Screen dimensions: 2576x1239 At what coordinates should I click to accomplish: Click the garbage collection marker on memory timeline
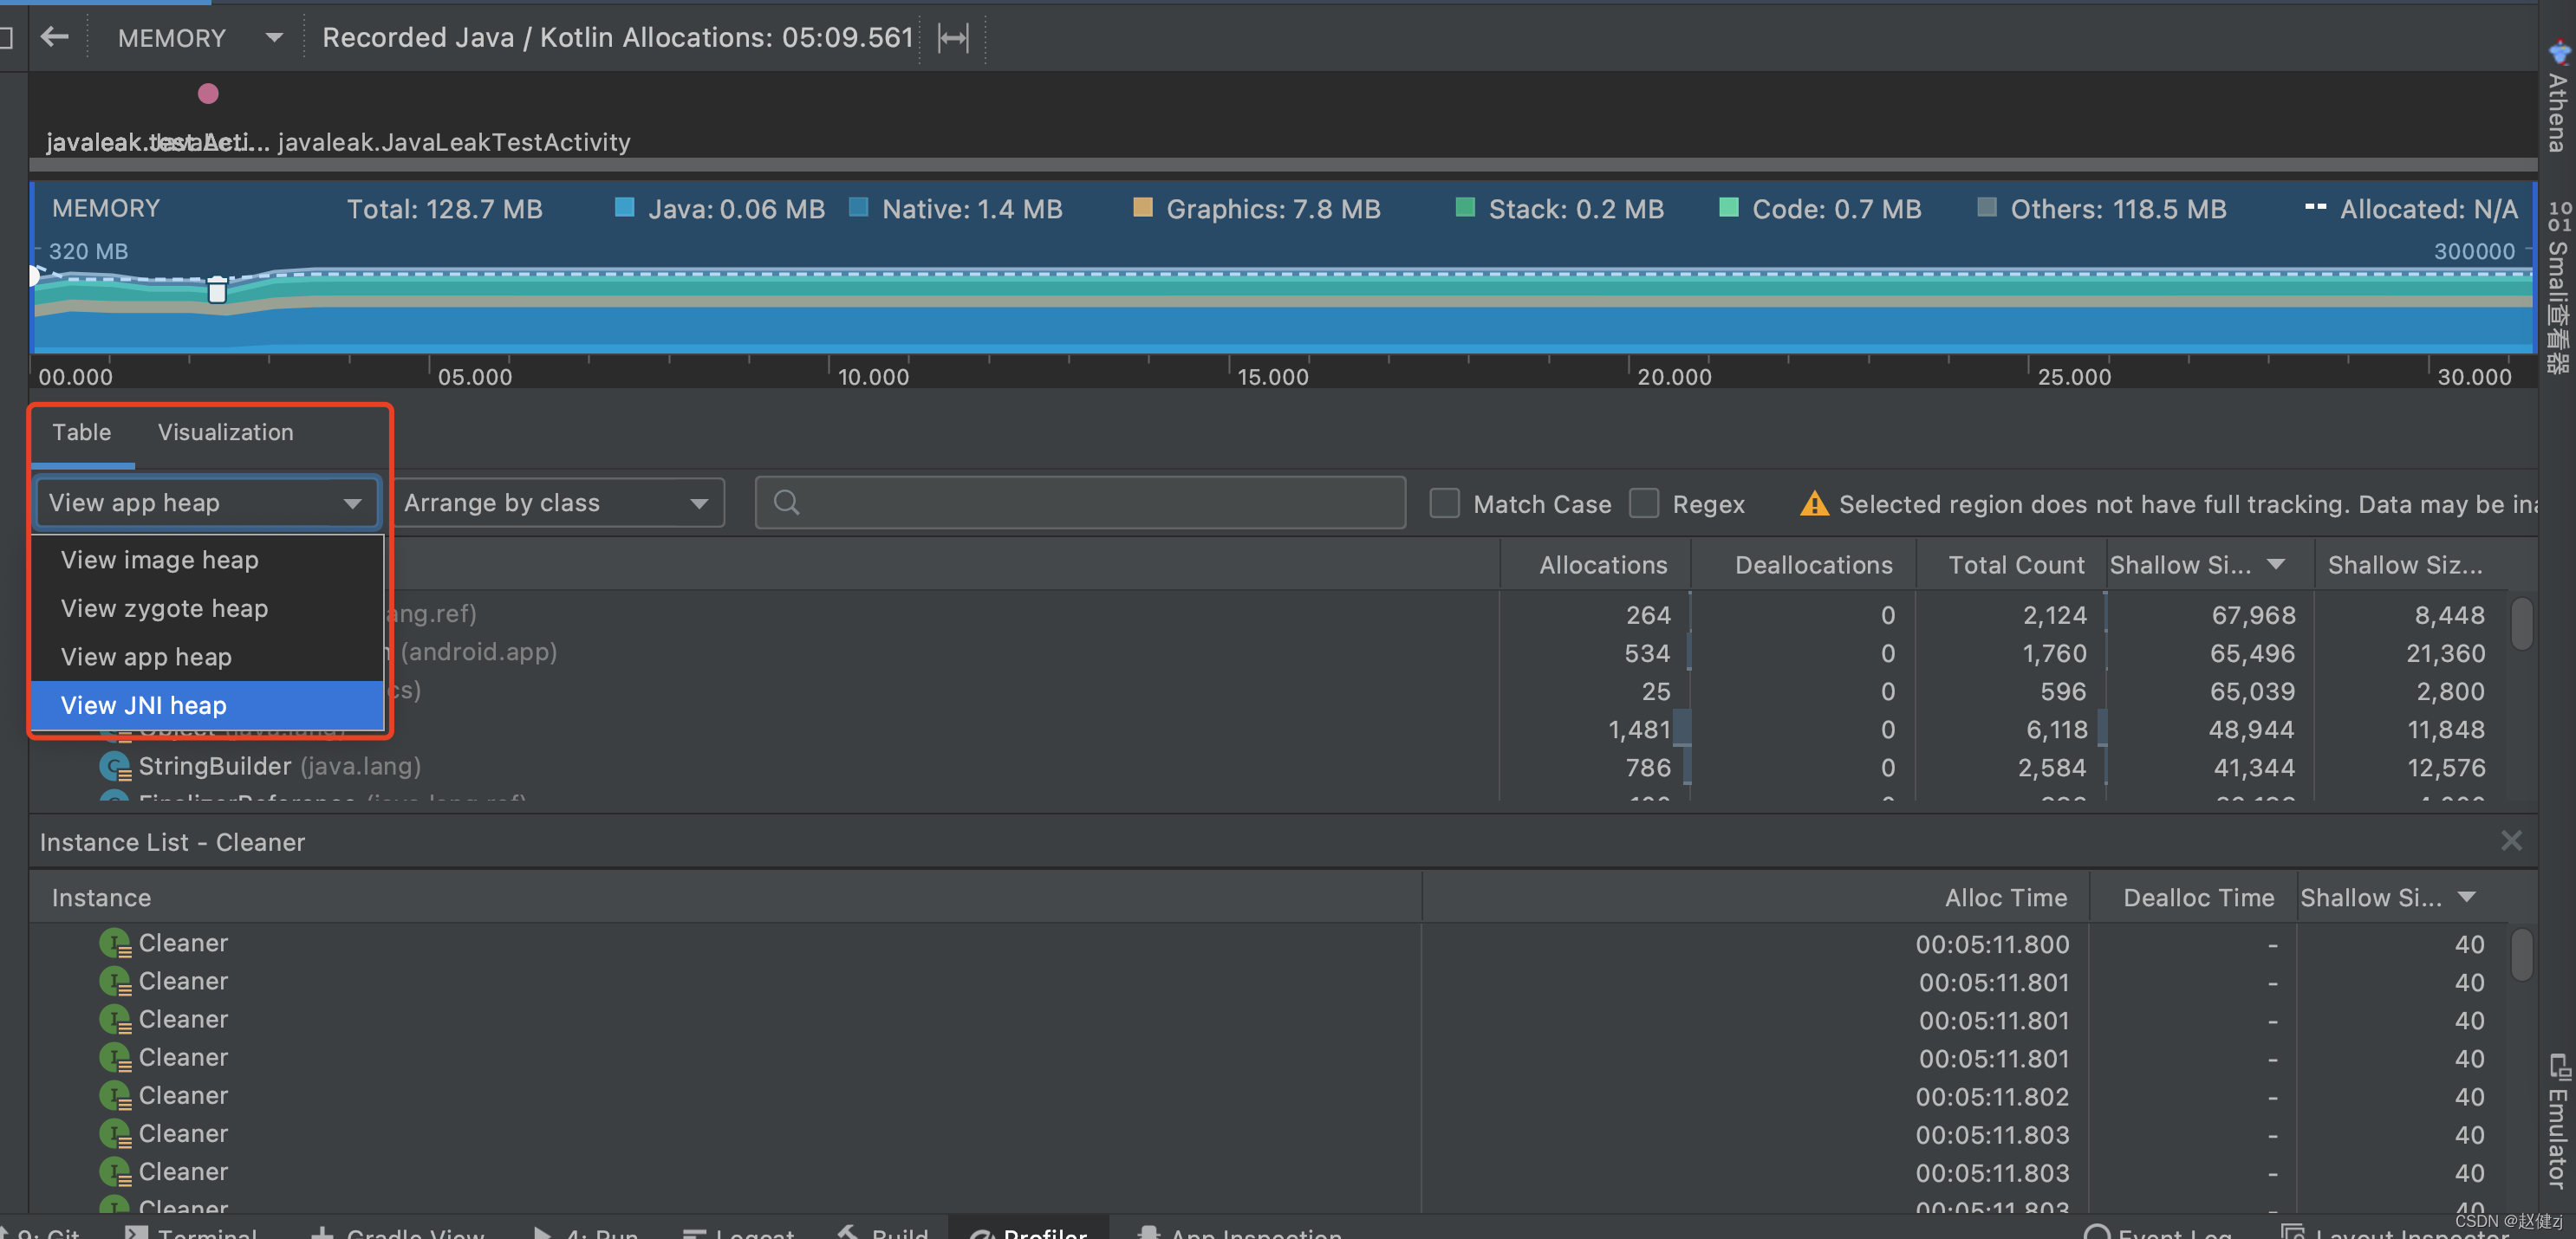point(217,290)
